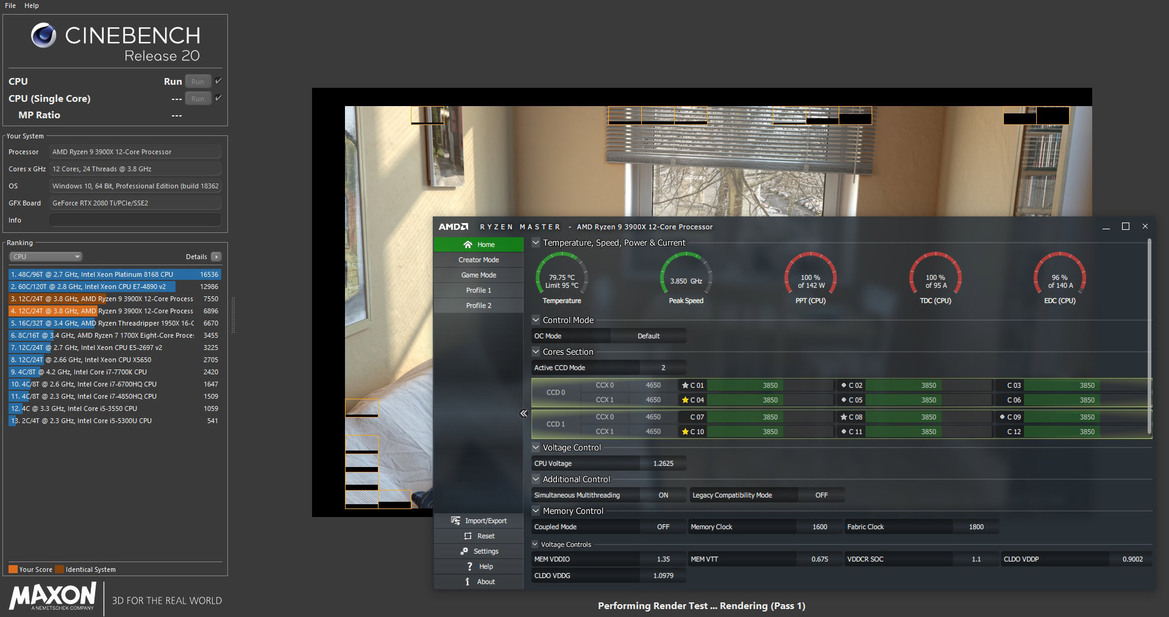Click the Fabric Clock 1800 value
The height and width of the screenshot is (617, 1169).
coord(976,527)
